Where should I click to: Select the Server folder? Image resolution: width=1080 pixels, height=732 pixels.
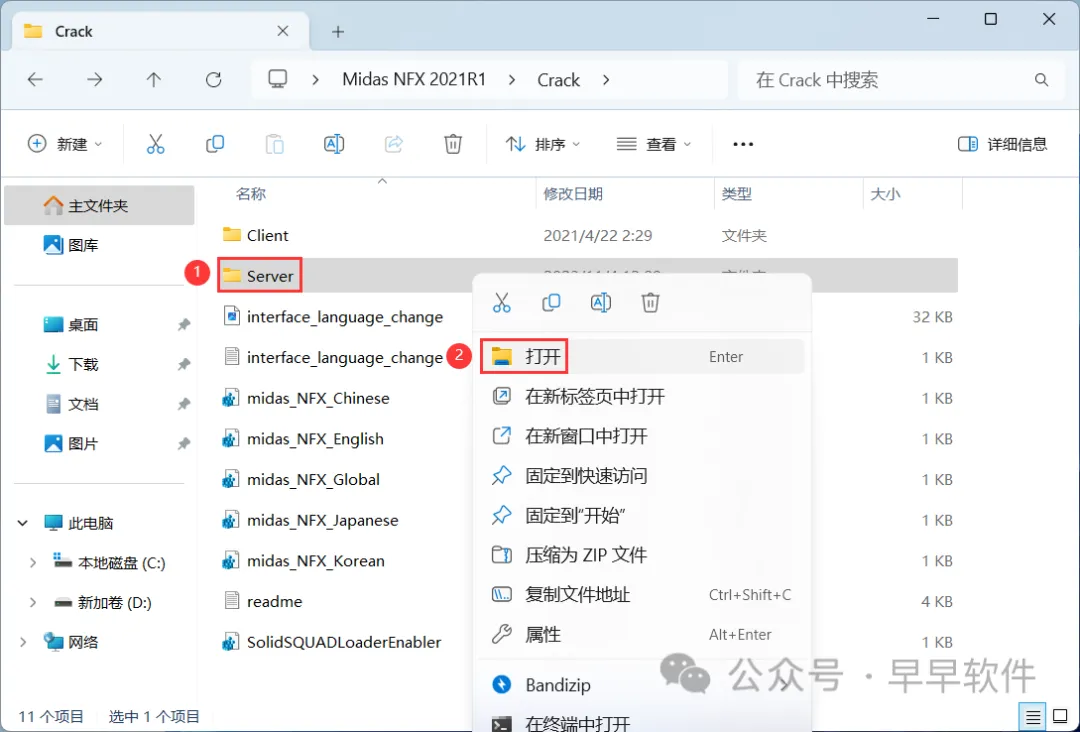pos(259,275)
